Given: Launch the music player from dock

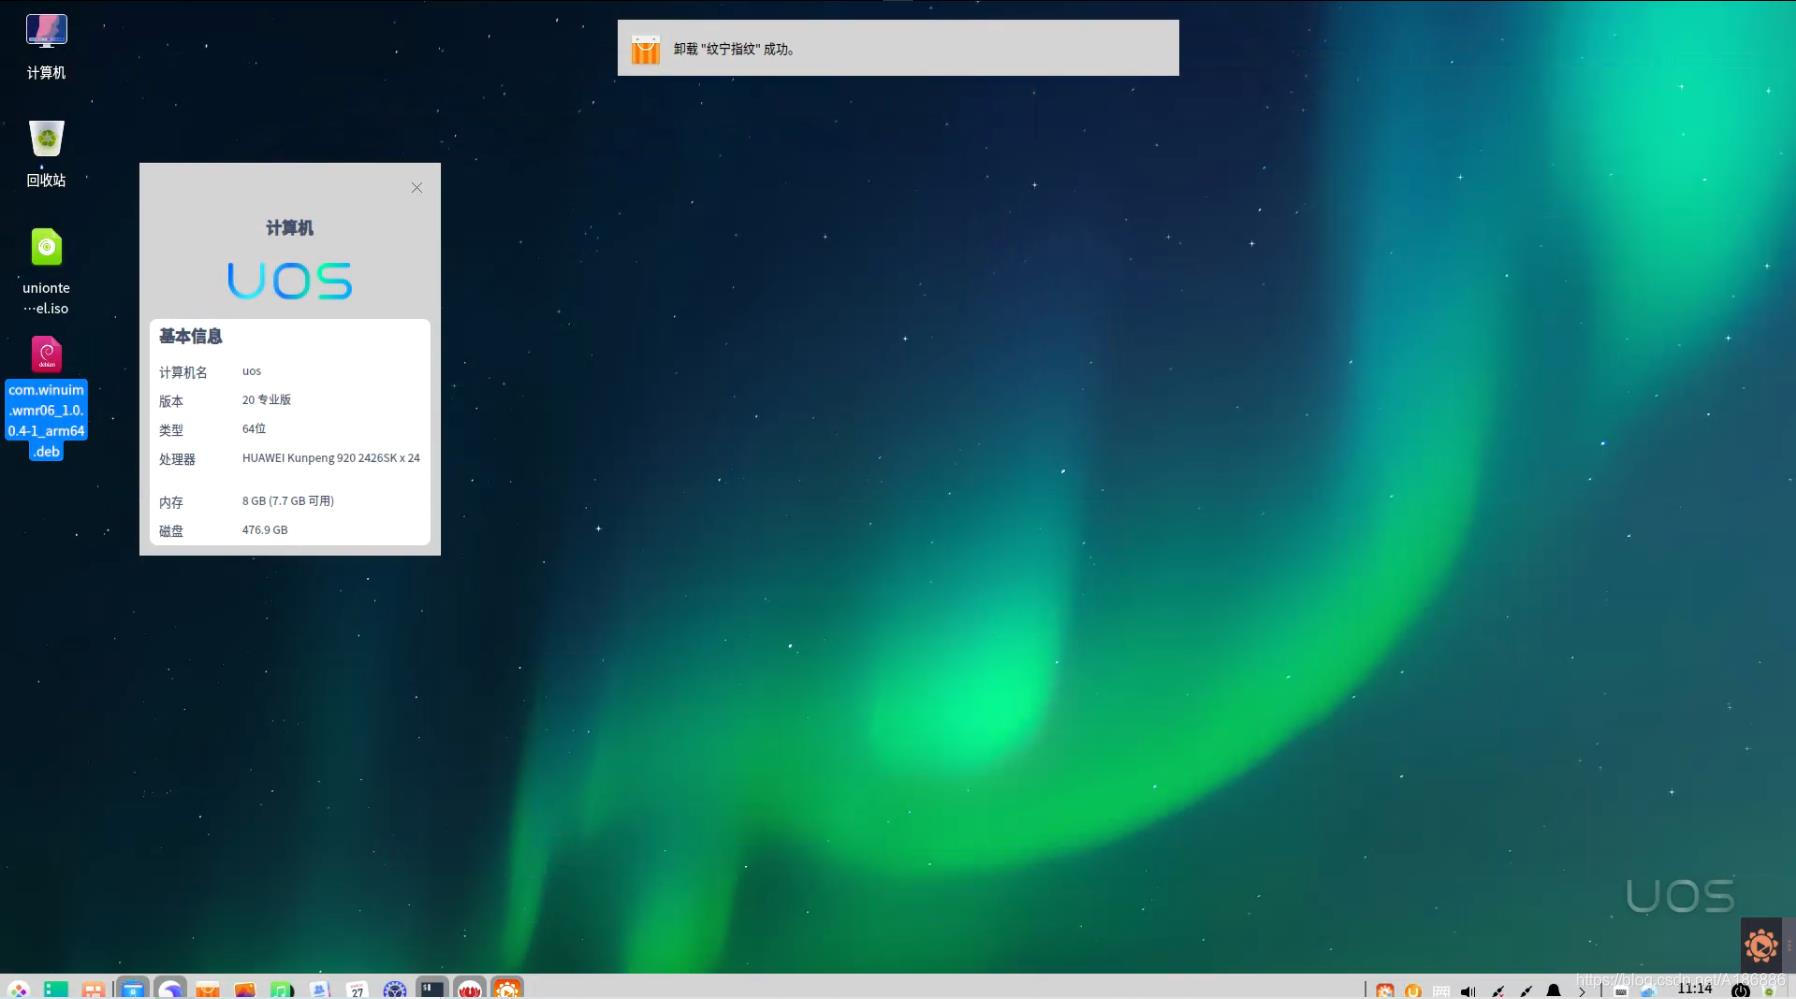Looking at the screenshot, I should tap(282, 989).
